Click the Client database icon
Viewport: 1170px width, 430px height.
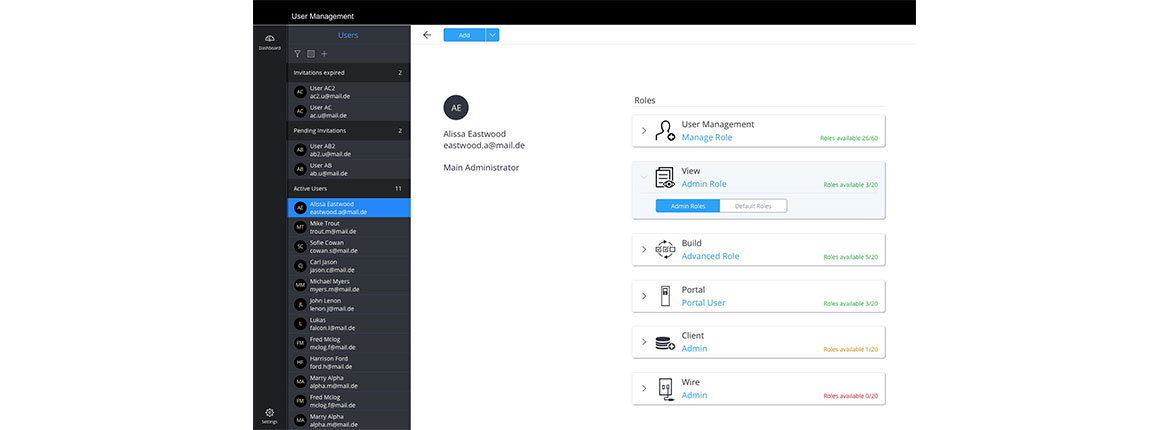pos(665,343)
